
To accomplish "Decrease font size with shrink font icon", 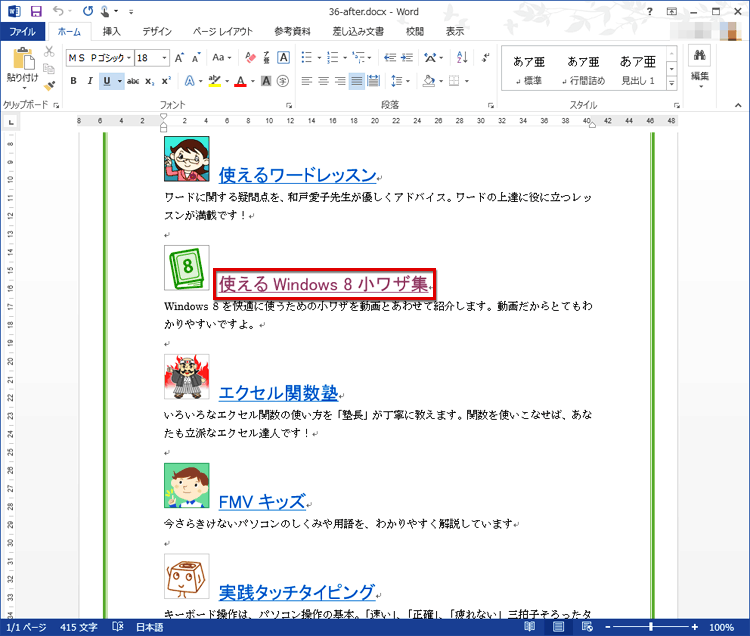I will coord(196,58).
